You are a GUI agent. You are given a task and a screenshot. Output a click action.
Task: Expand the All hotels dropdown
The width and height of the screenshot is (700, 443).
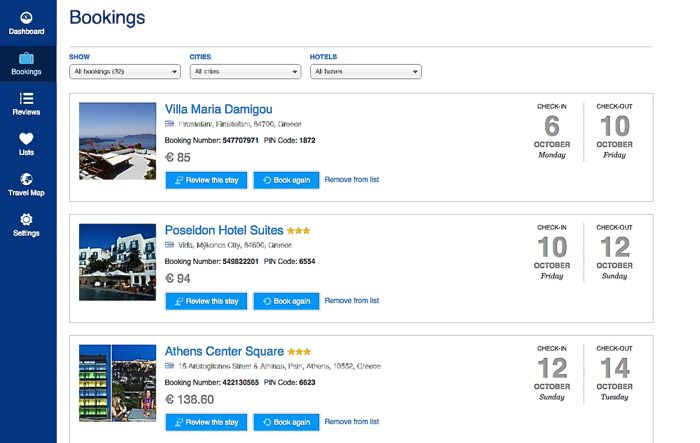(366, 71)
